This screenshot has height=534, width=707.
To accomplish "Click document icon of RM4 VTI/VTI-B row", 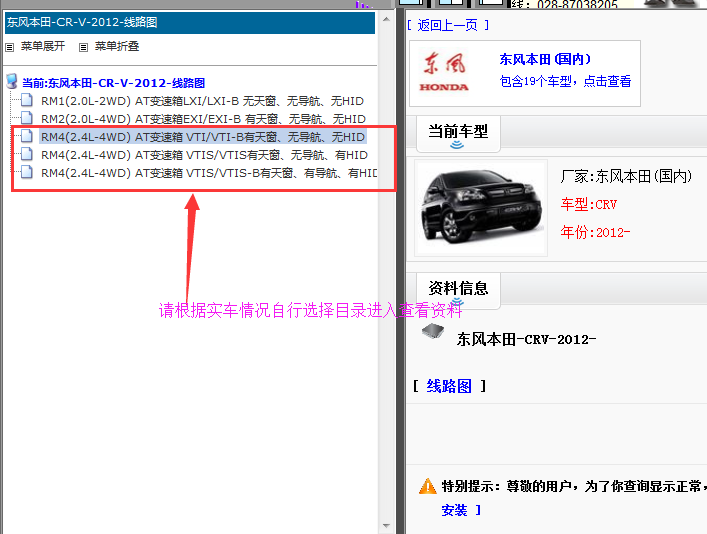I will pyautogui.click(x=27, y=136).
